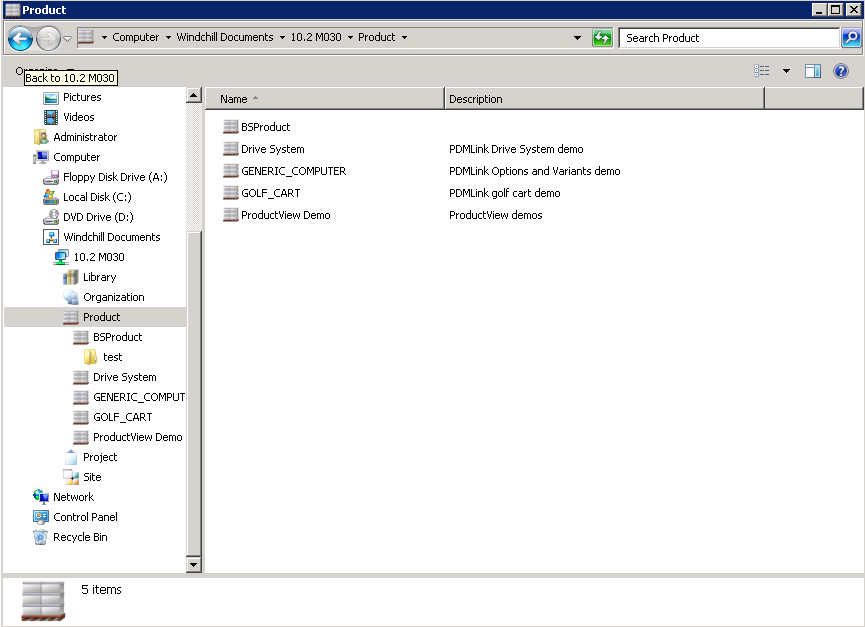Screen dimensions: 865x627
Task: Select Windchill Documents icon in tree
Action: (51, 237)
